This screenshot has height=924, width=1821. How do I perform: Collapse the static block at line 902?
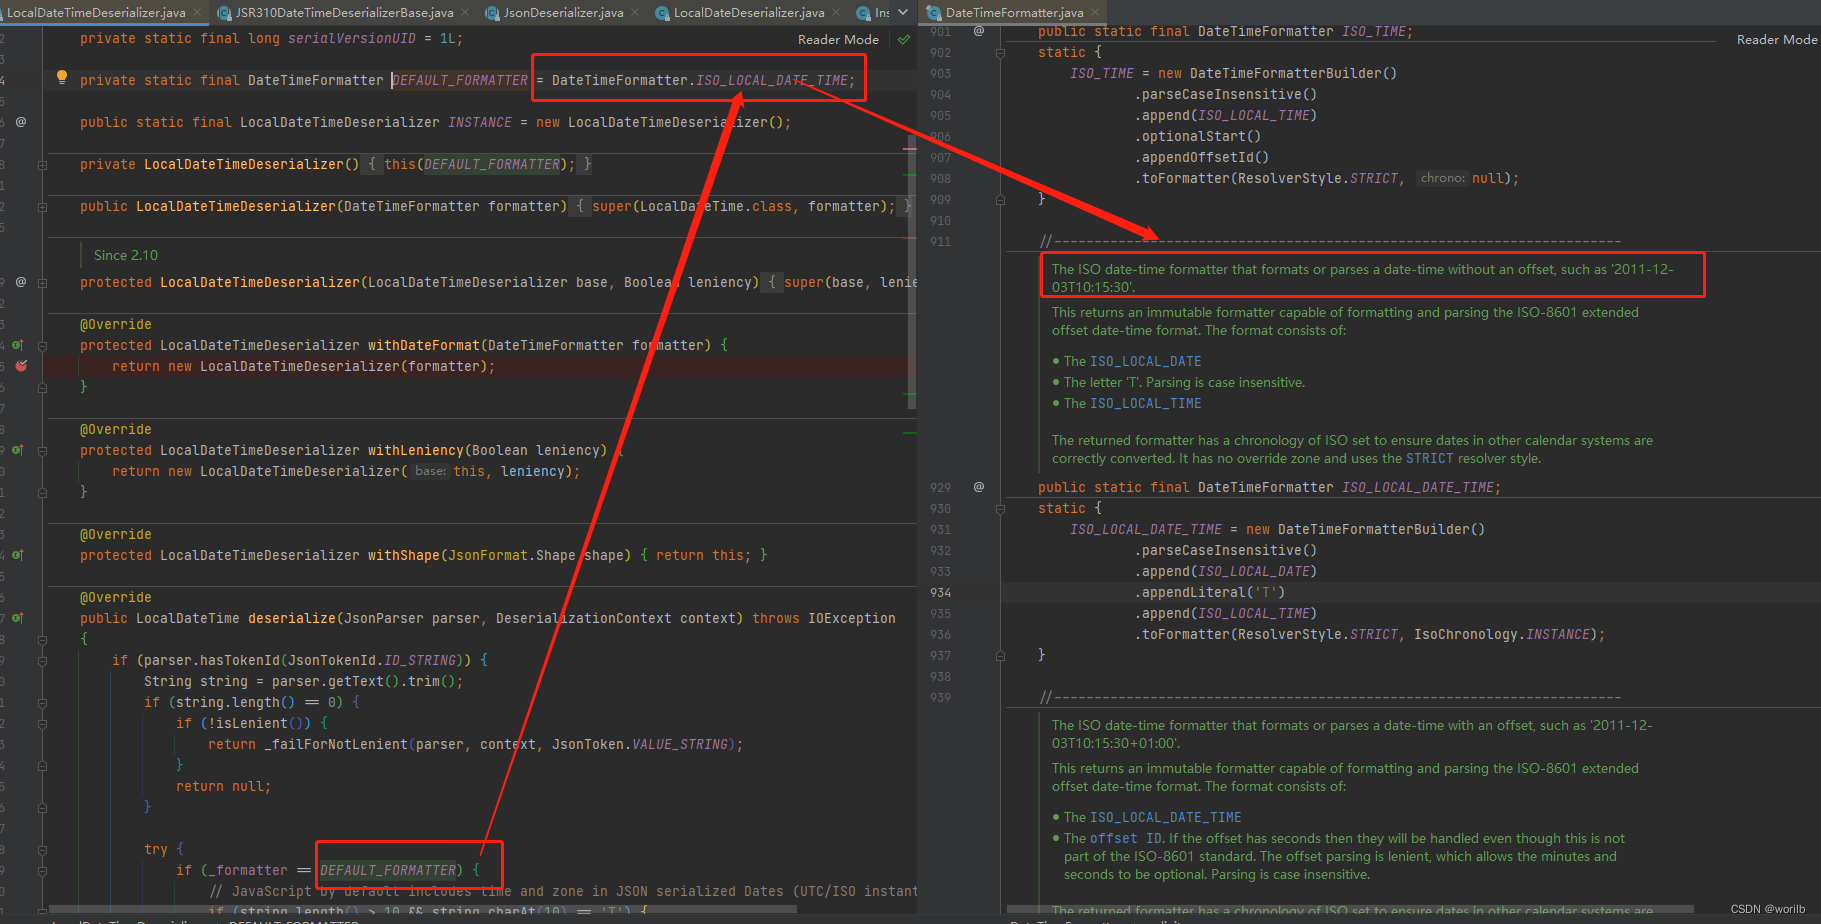[x=1000, y=53]
